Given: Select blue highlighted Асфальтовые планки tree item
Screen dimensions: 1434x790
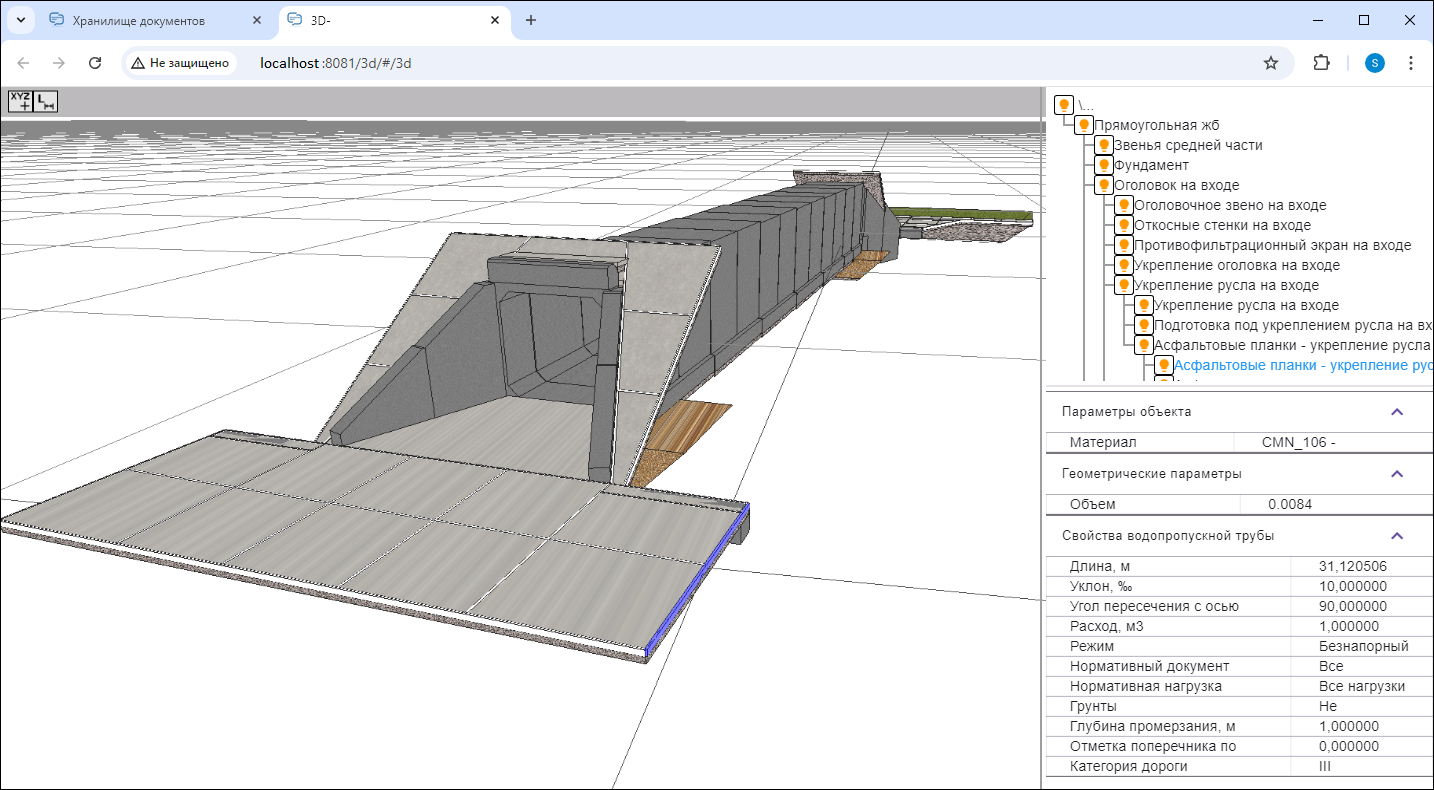Looking at the screenshot, I should tap(1303, 365).
